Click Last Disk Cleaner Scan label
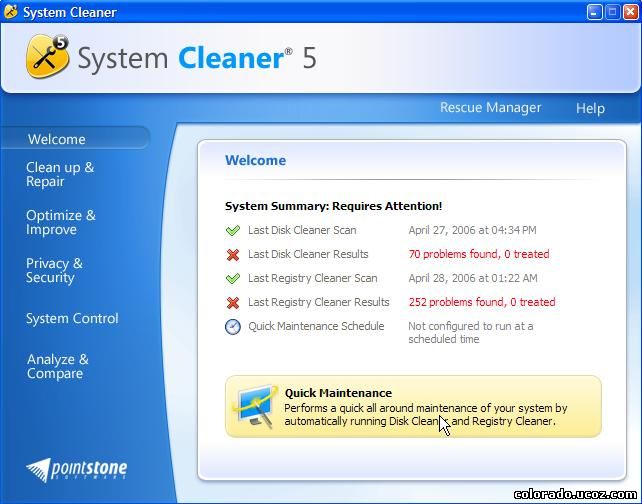Image resolution: width=642 pixels, height=504 pixels. click(302, 230)
